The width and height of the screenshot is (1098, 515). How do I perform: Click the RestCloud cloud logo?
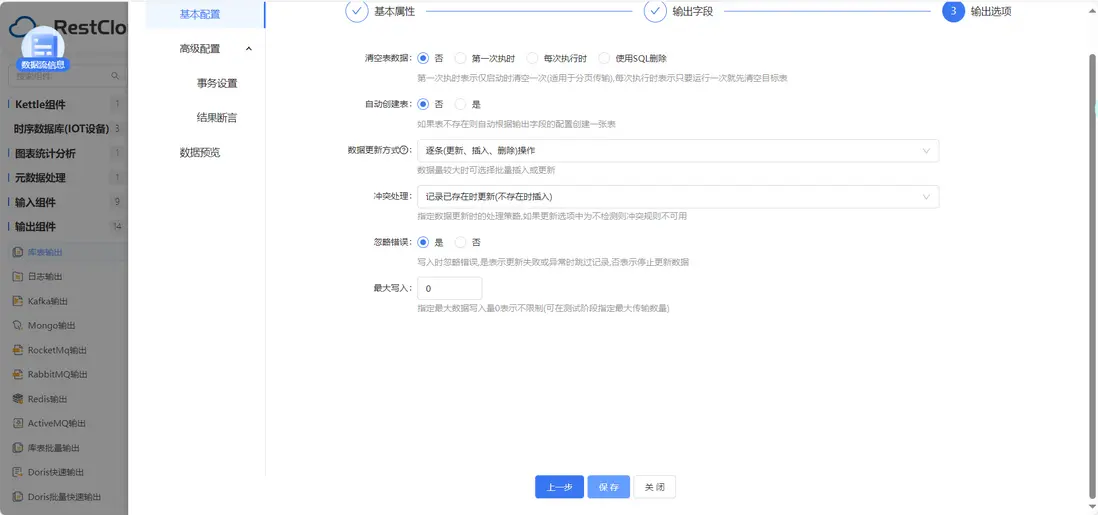(22, 27)
